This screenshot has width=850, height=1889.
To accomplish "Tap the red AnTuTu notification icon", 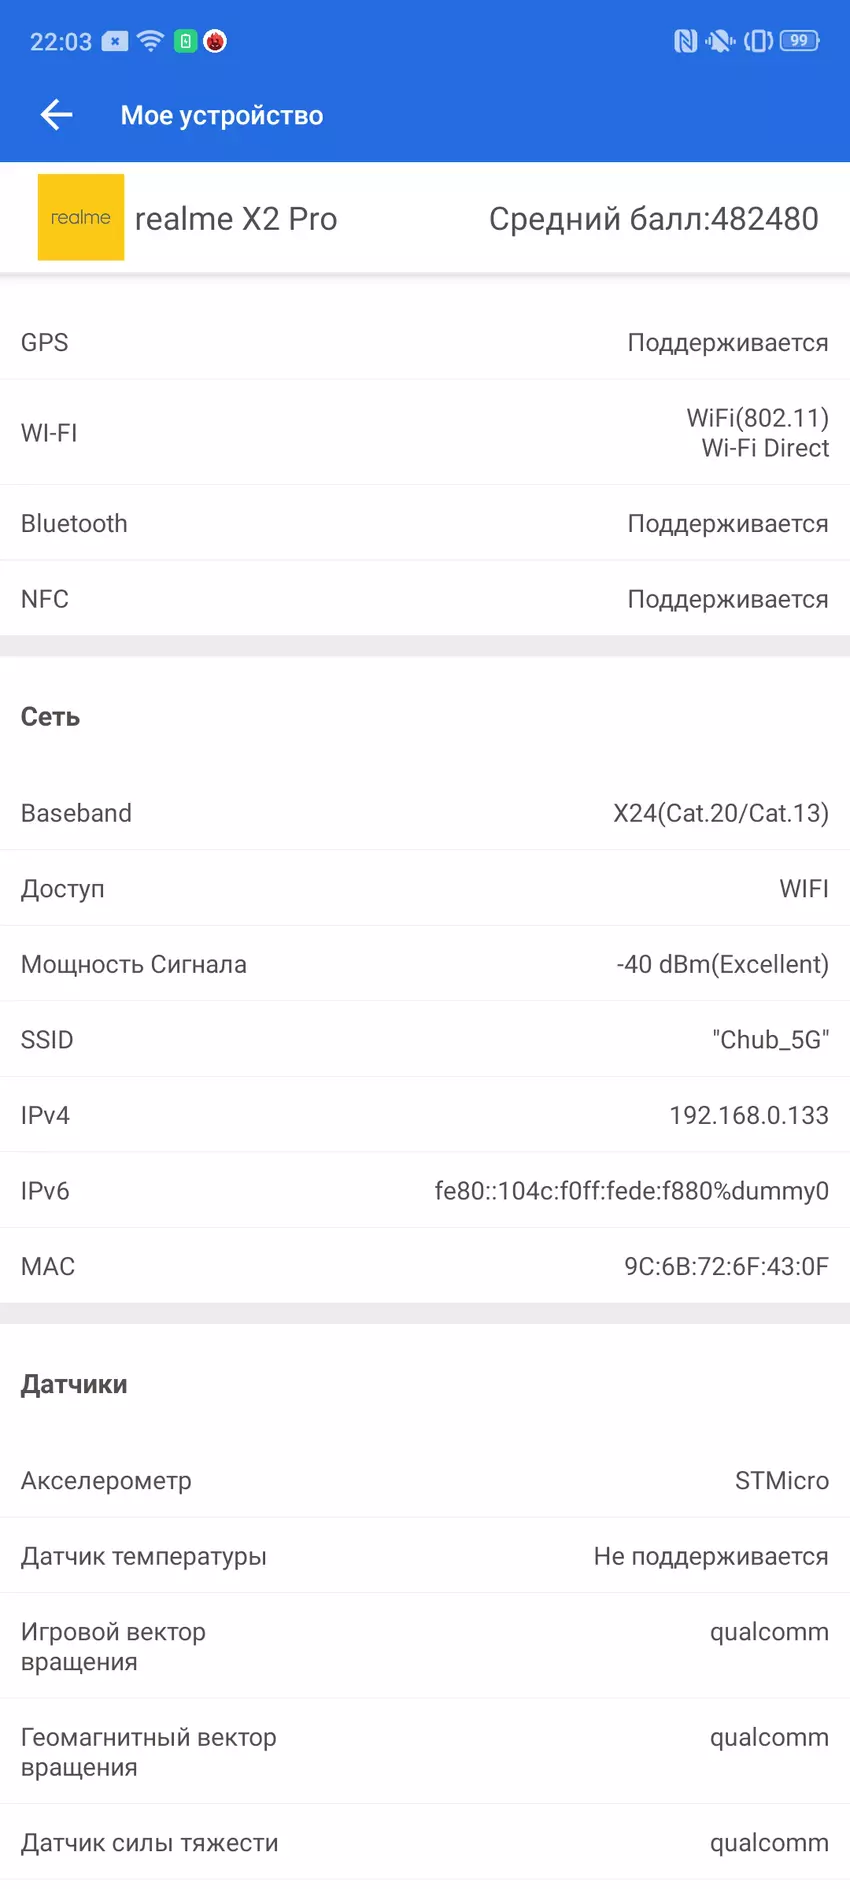I will click(215, 41).
